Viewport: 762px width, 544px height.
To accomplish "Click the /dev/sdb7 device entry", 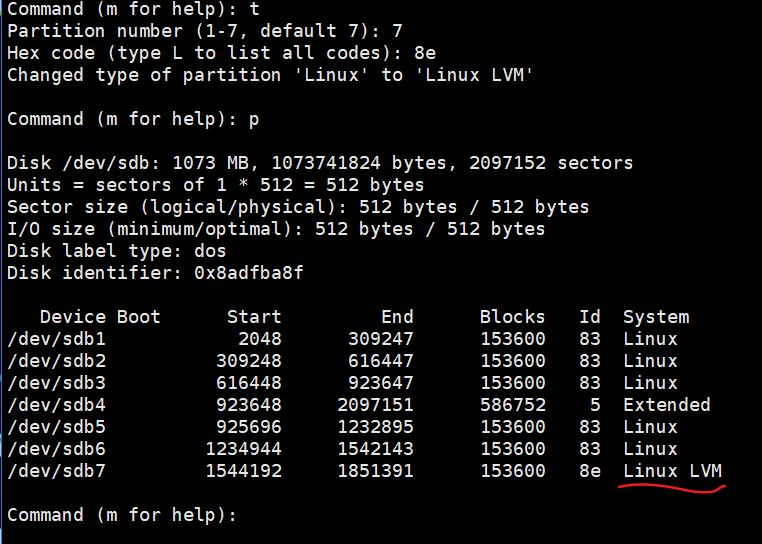I will tap(56, 471).
